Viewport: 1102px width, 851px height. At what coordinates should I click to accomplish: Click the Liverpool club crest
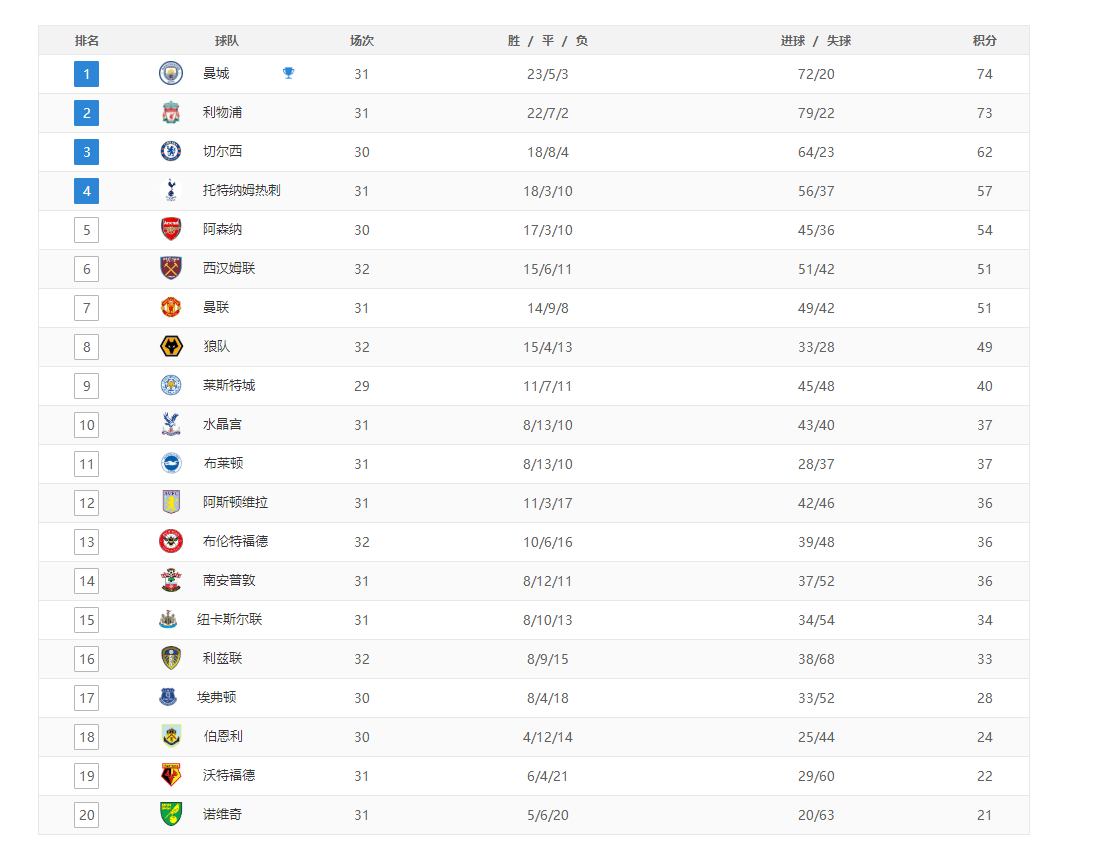pyautogui.click(x=171, y=112)
